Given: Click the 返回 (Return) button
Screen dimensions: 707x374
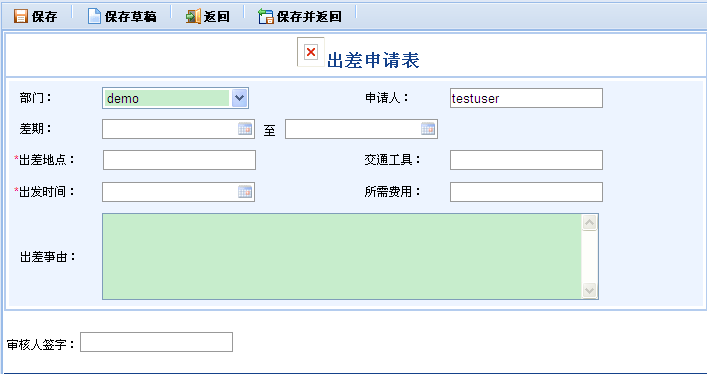Looking at the screenshot, I should tap(208, 17).
